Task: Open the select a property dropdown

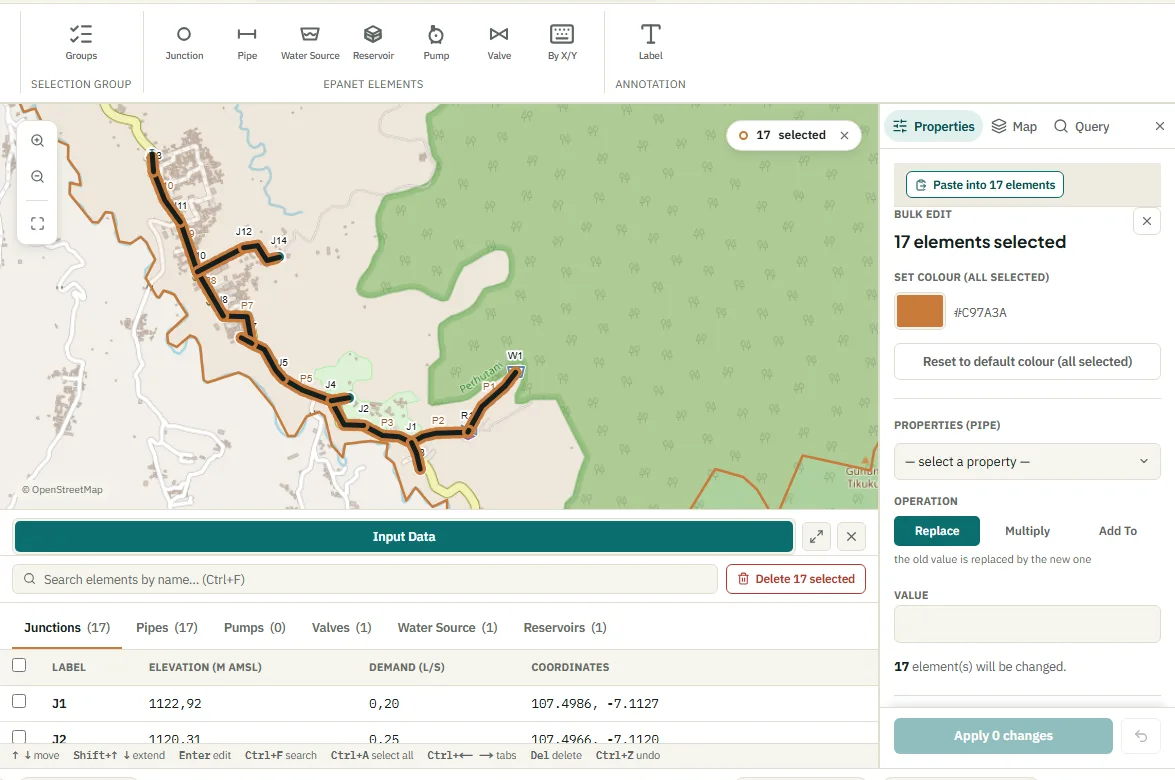Action: [x=1027, y=462]
